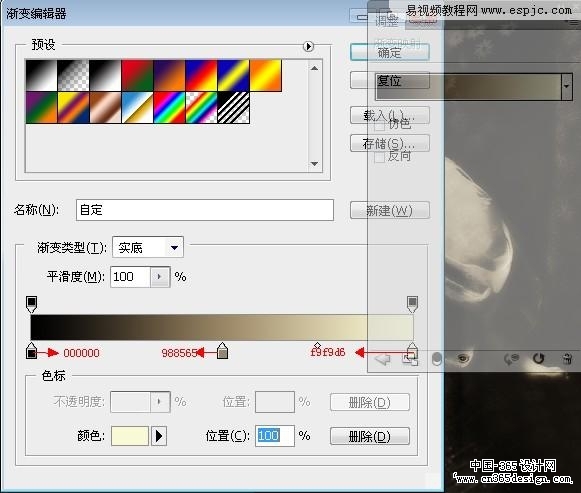This screenshot has height=493, width=581.
Task: Toggle layer visibility eye in adjustments panel
Action: [463, 358]
